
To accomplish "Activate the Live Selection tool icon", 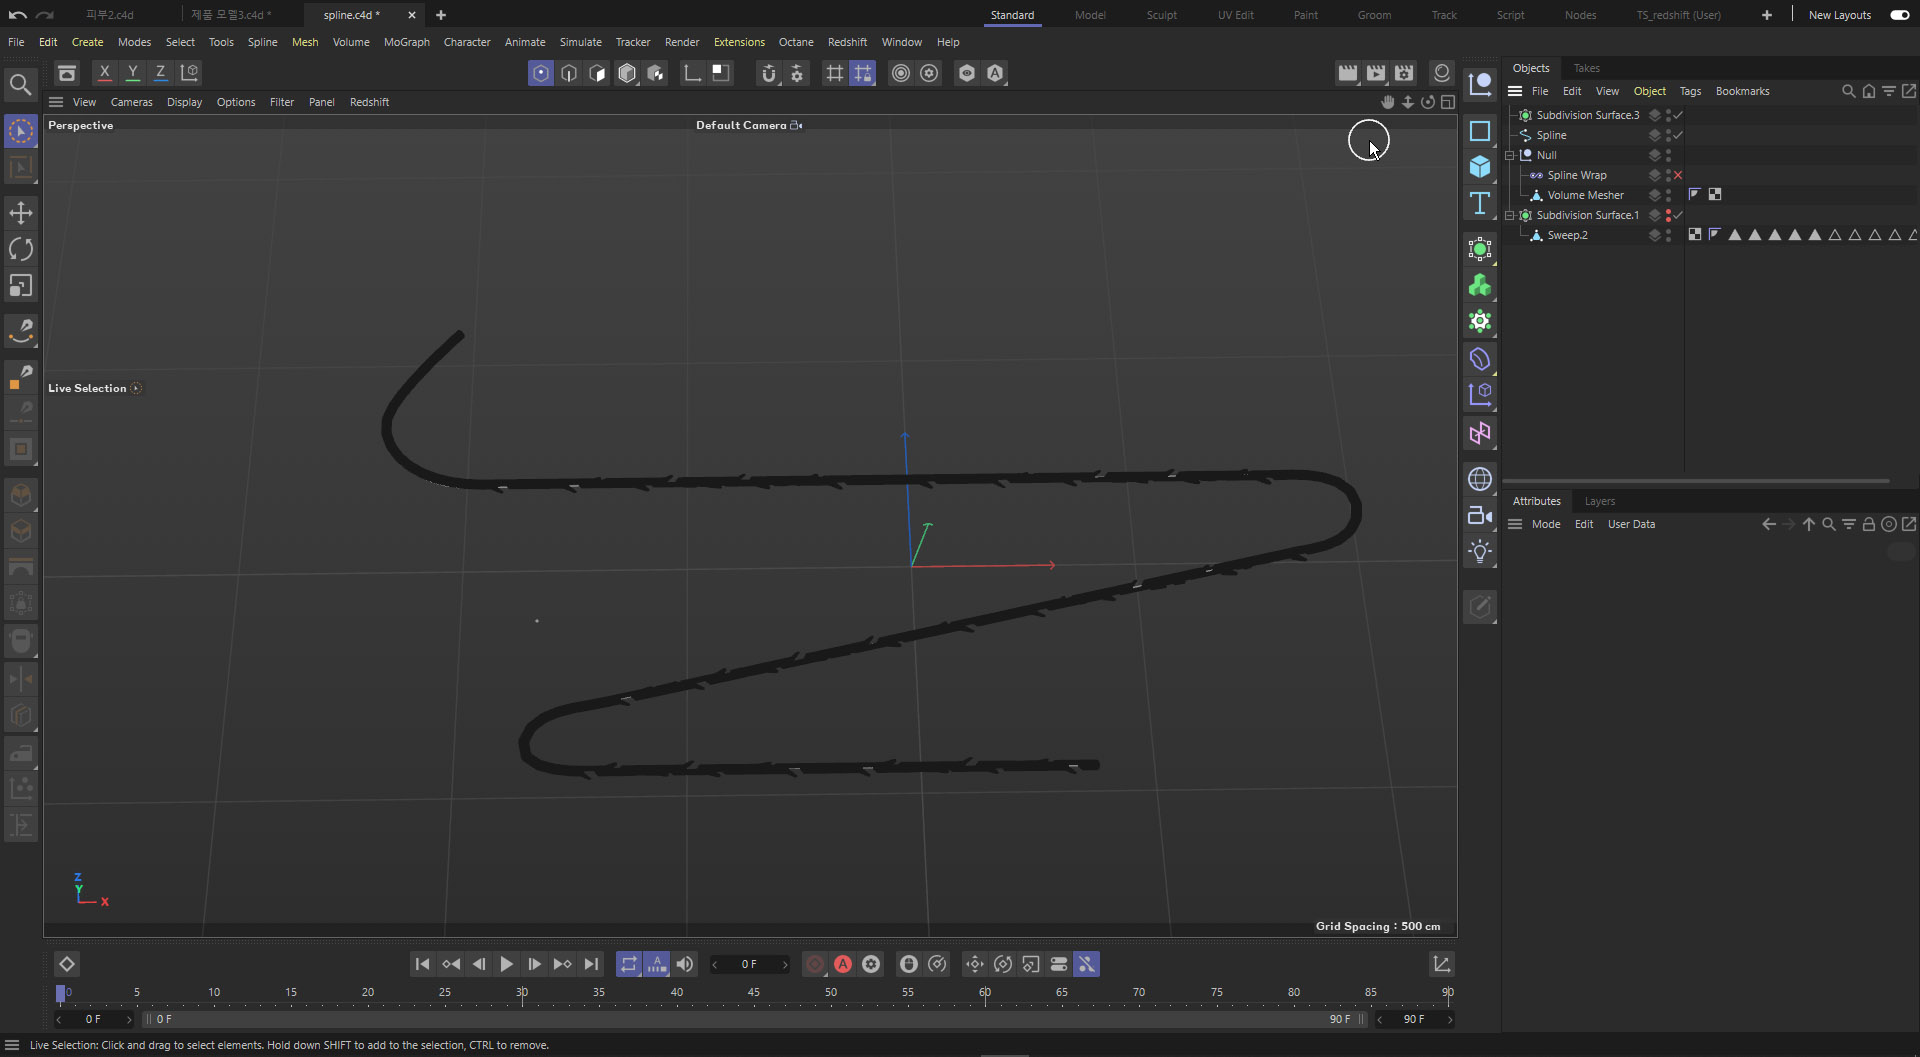I will pos(21,131).
